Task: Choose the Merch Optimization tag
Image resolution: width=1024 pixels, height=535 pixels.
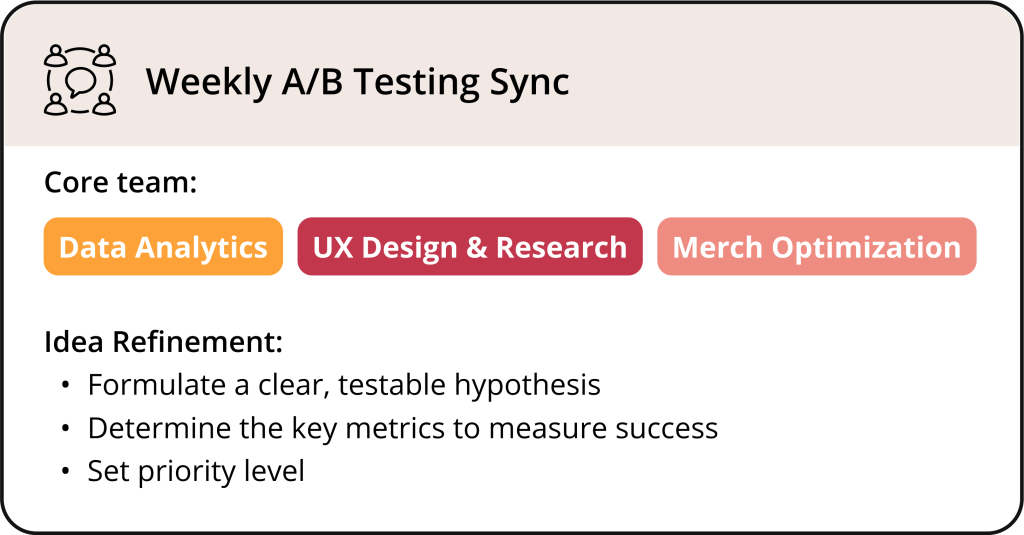Action: pos(816,247)
